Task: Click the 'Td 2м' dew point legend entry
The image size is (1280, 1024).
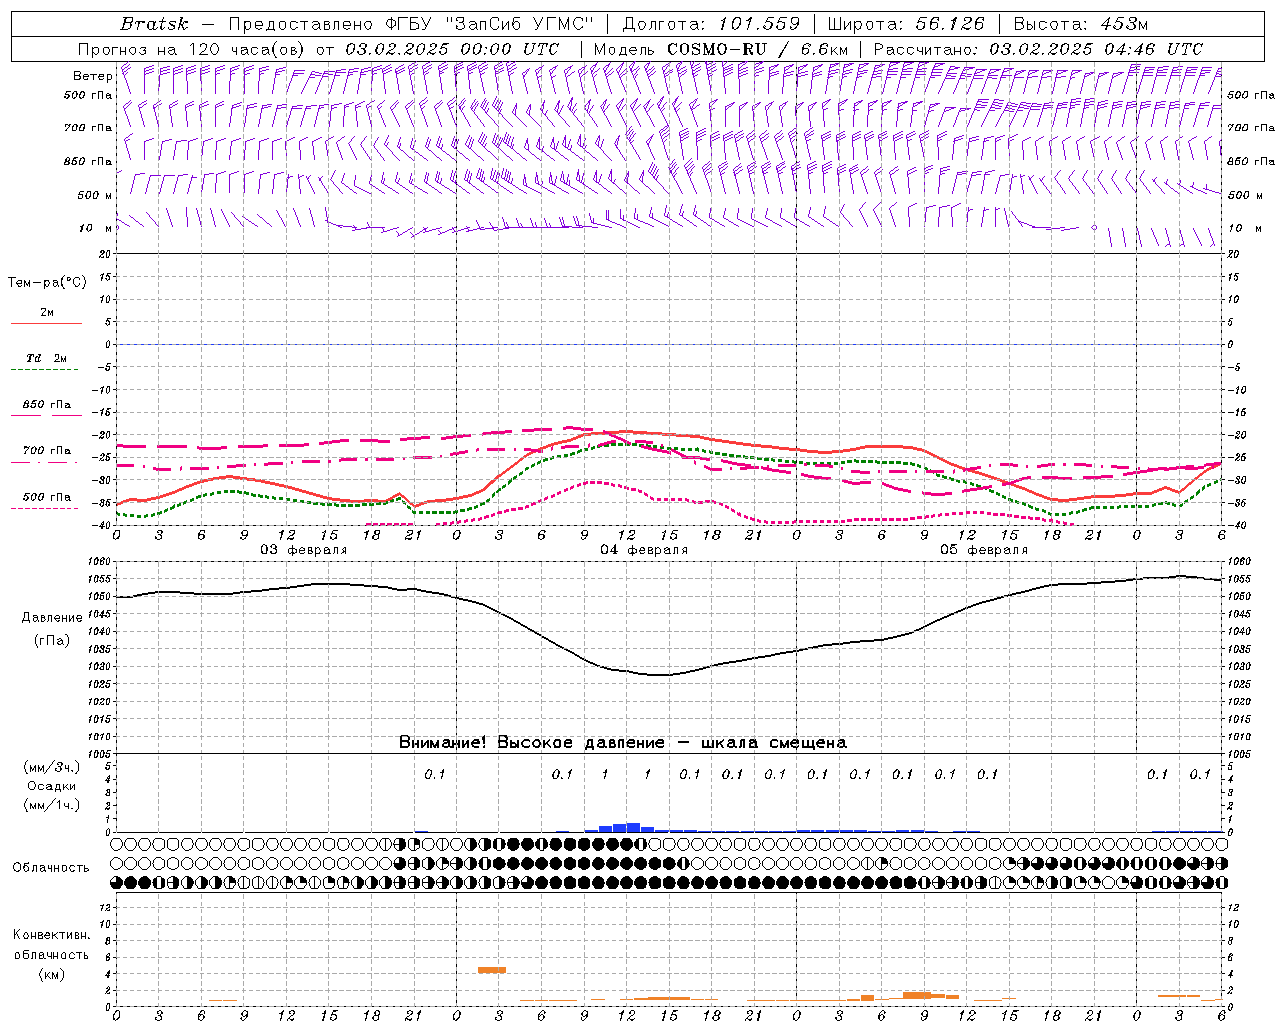Action: (x=46, y=360)
